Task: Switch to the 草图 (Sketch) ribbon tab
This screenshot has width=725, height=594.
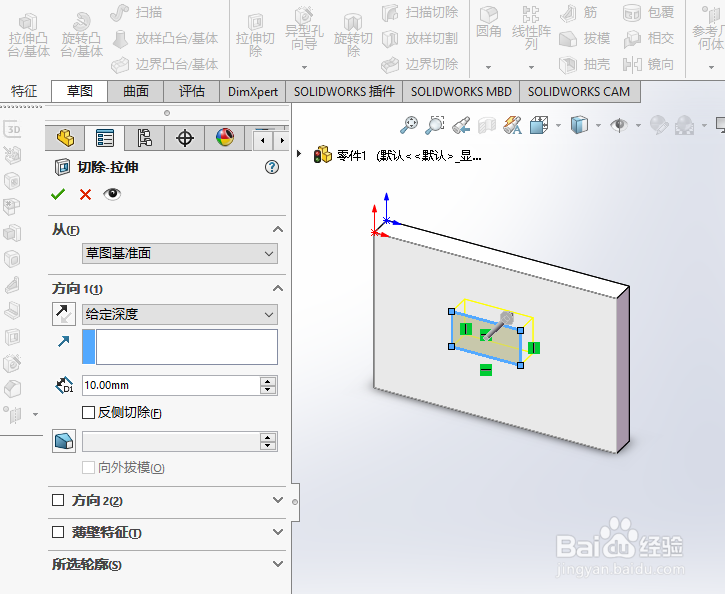Action: pyautogui.click(x=80, y=91)
